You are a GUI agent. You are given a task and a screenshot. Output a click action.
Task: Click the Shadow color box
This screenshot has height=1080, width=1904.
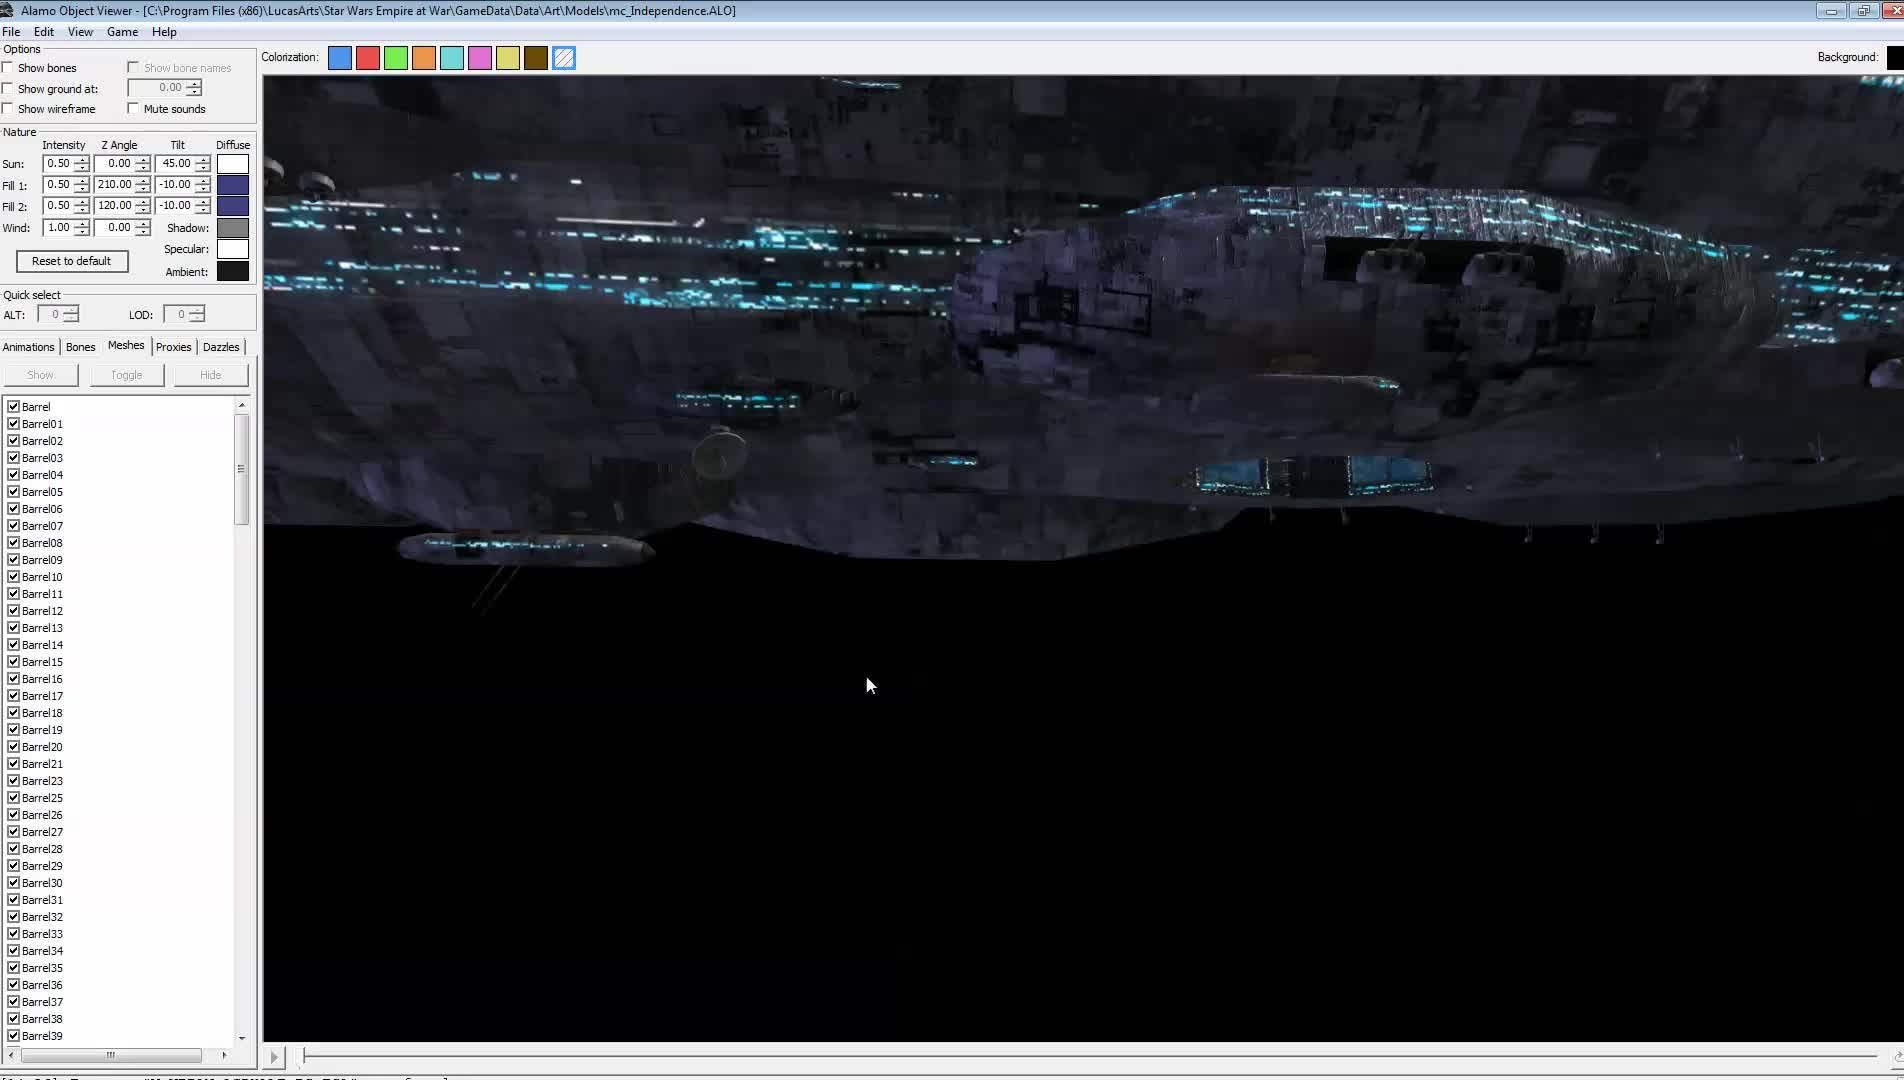(233, 227)
